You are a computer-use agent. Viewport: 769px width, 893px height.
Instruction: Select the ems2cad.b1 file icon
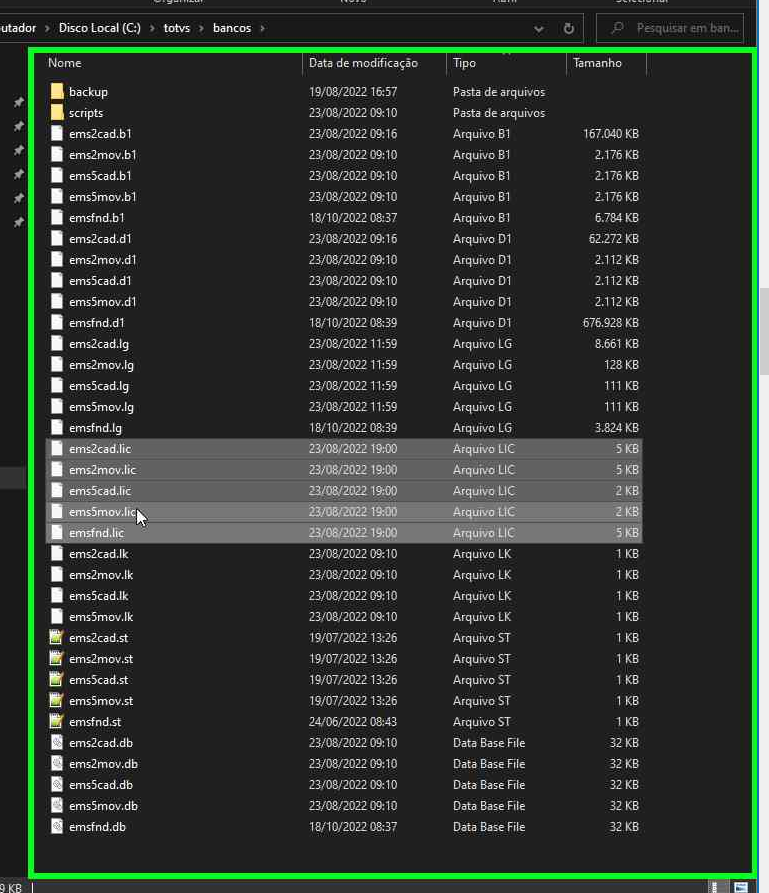57,133
